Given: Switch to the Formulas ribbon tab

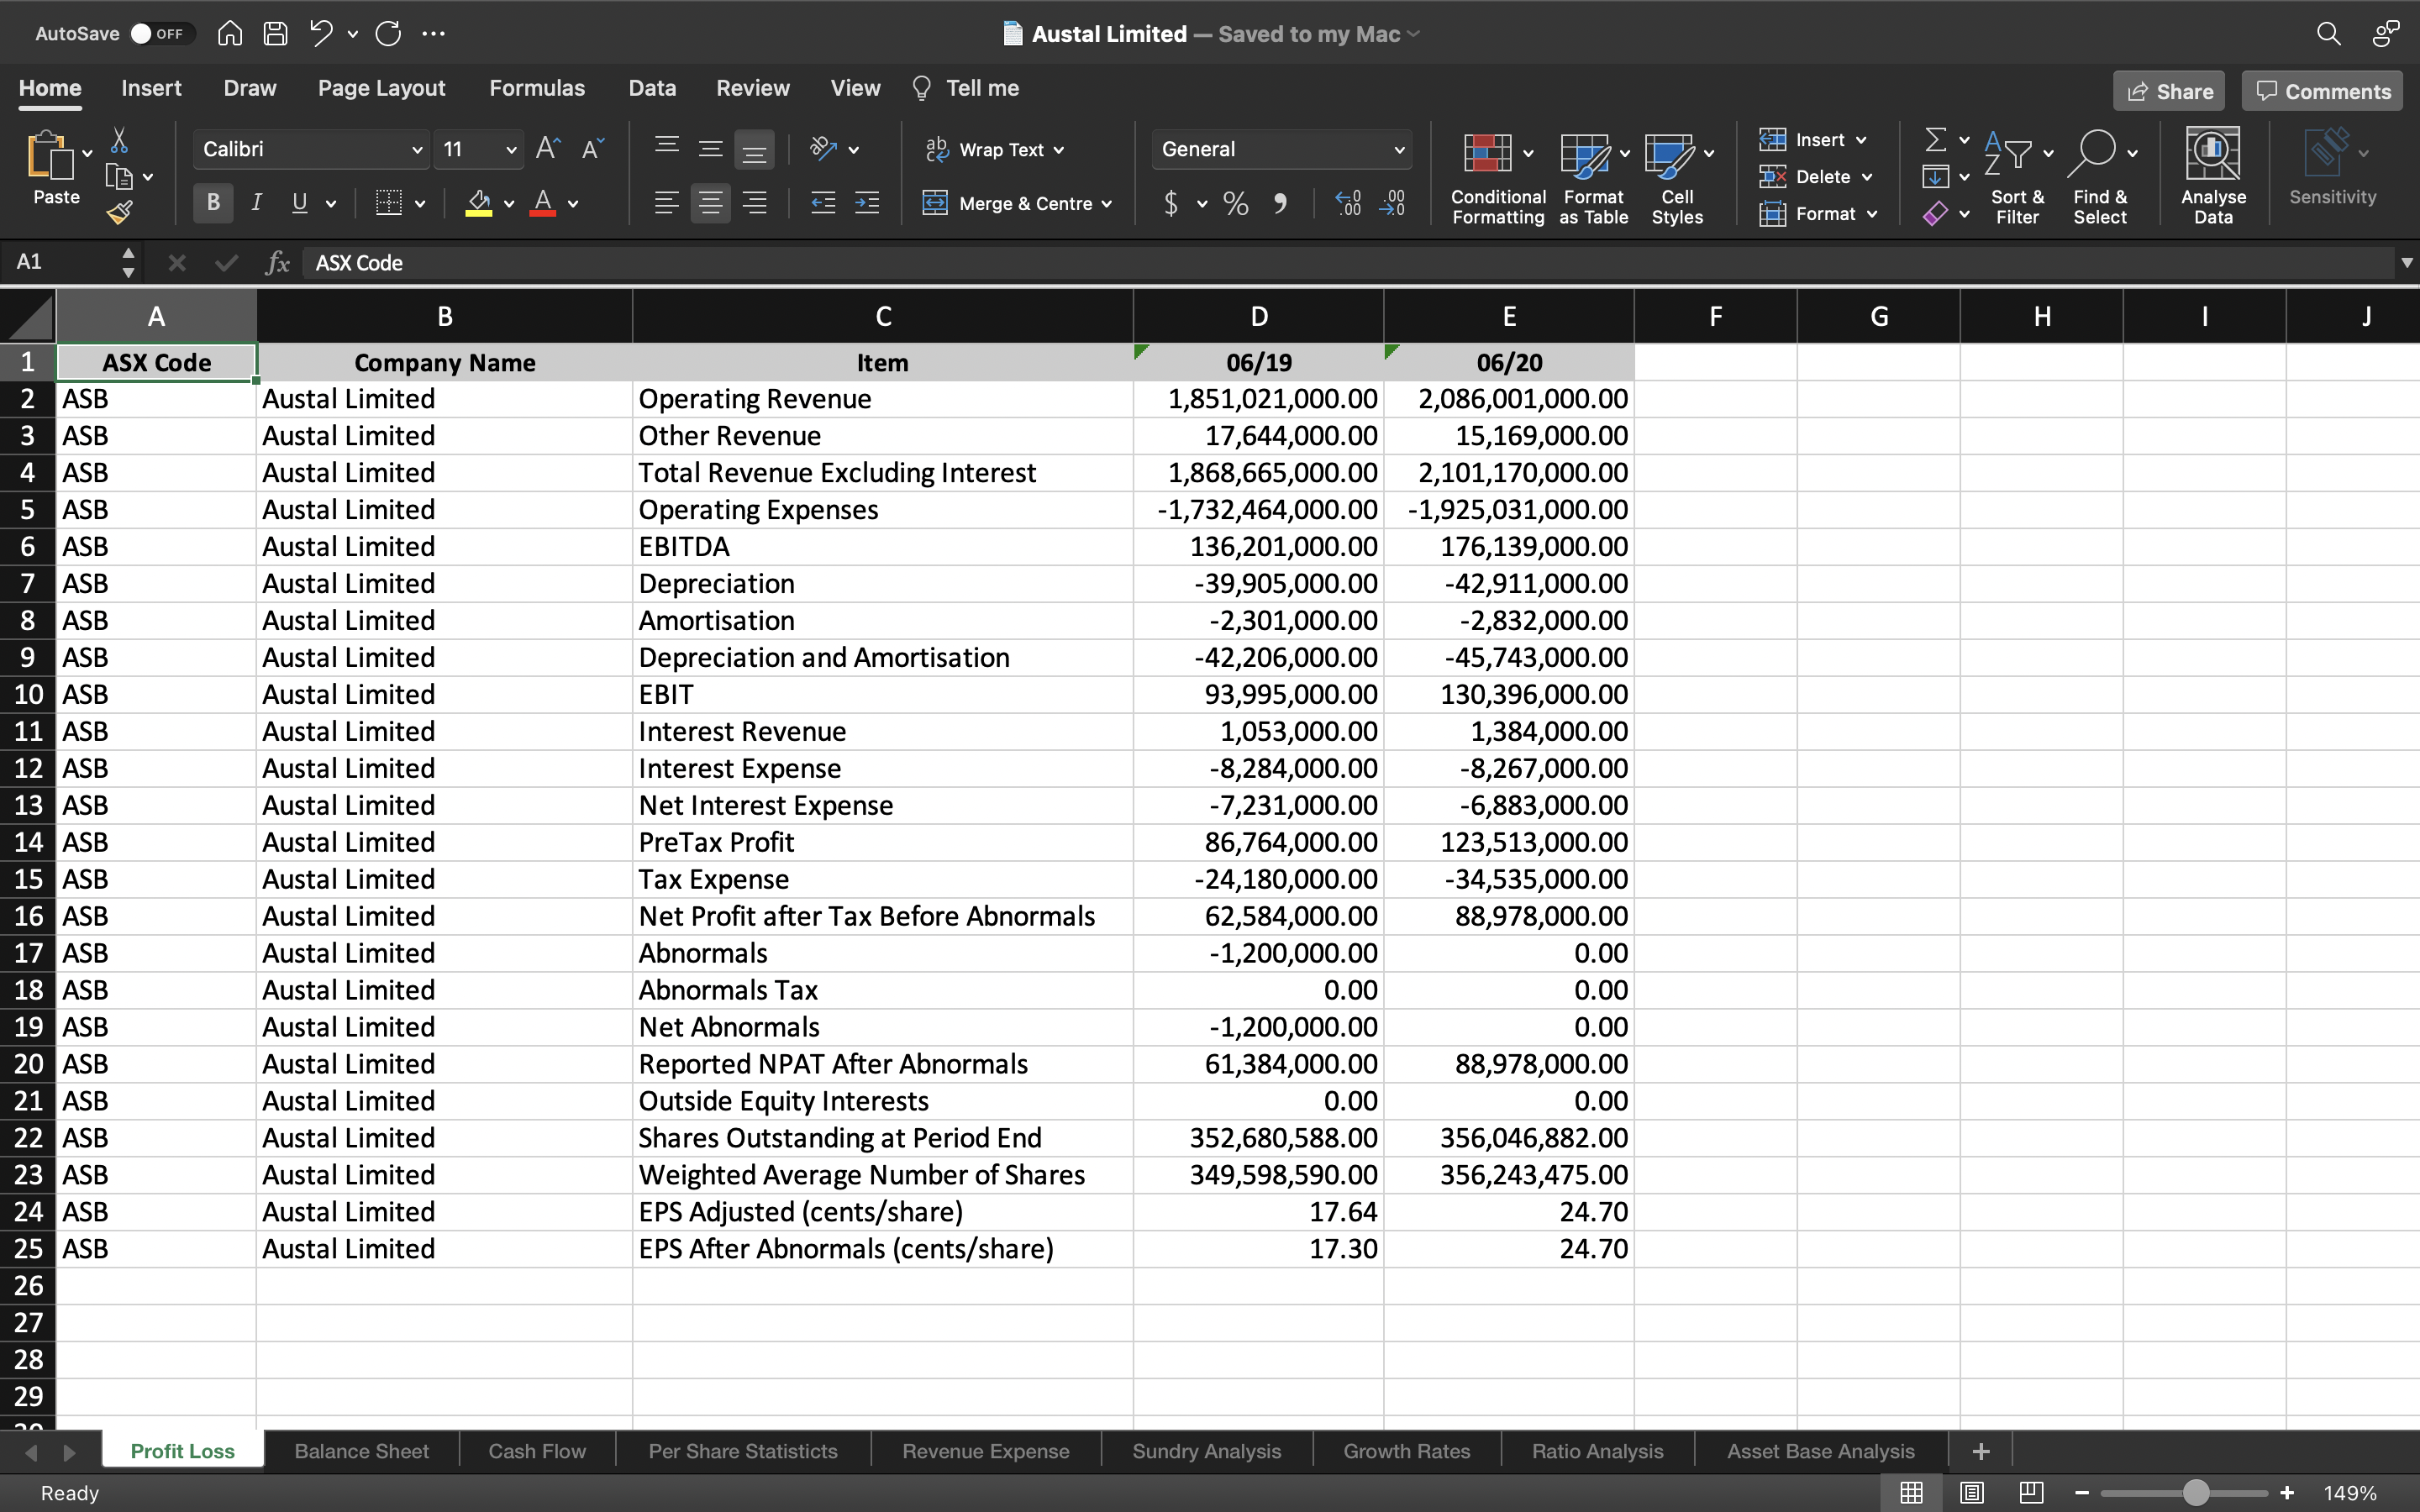Looking at the screenshot, I should click(x=537, y=88).
